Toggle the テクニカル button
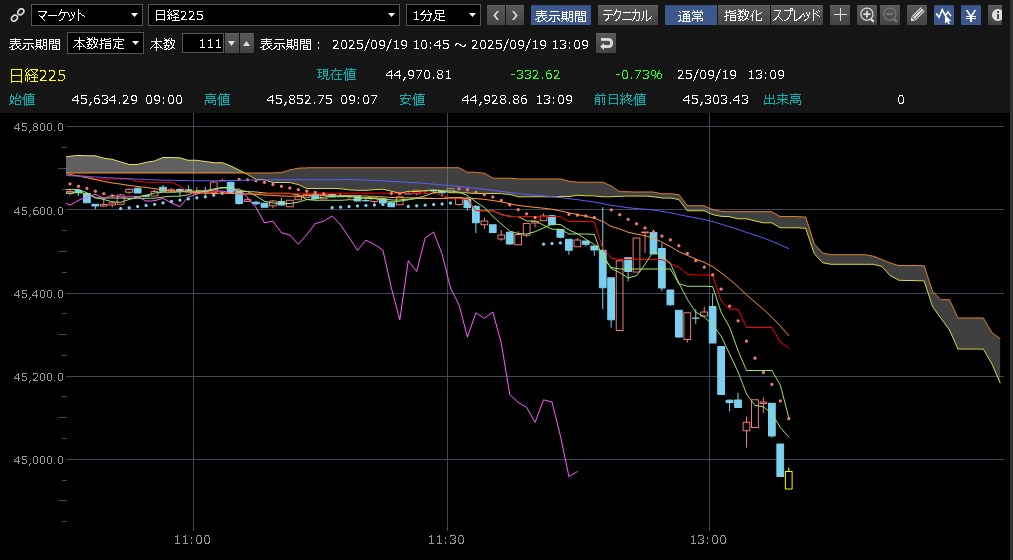The width and height of the screenshot is (1013, 560). [x=627, y=16]
